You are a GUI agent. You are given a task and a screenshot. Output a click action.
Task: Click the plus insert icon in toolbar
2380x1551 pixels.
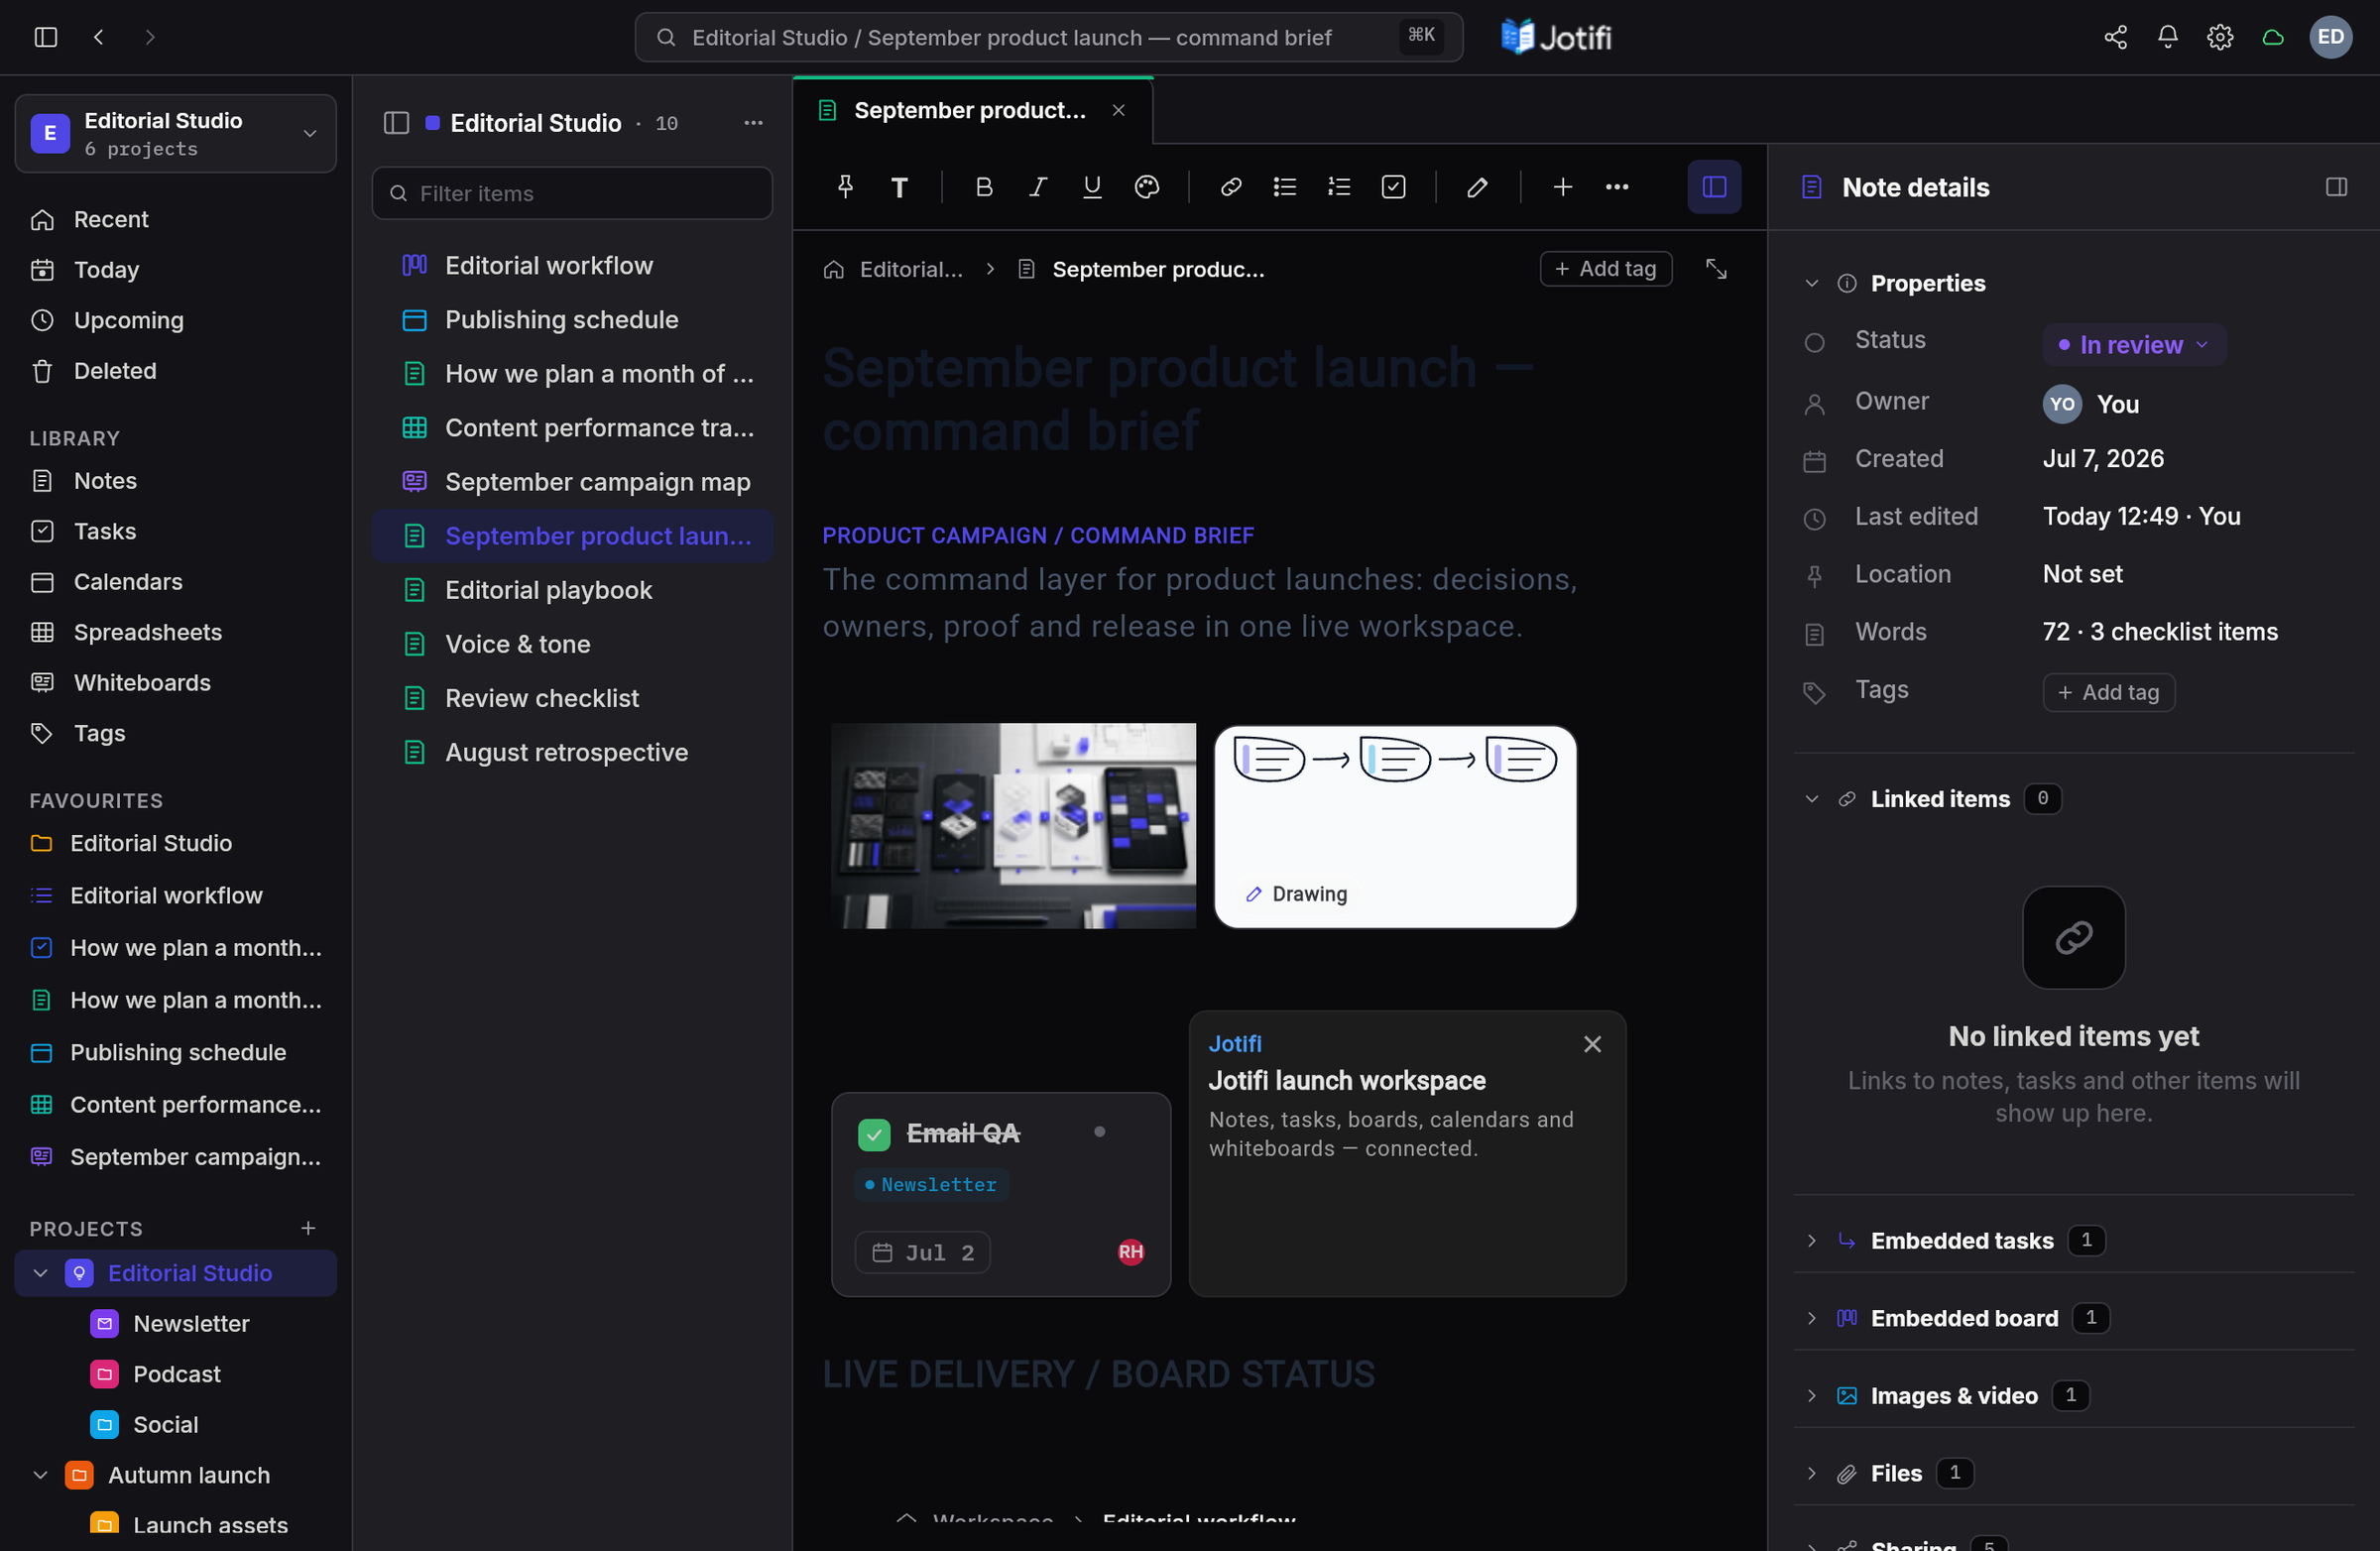click(x=1562, y=187)
